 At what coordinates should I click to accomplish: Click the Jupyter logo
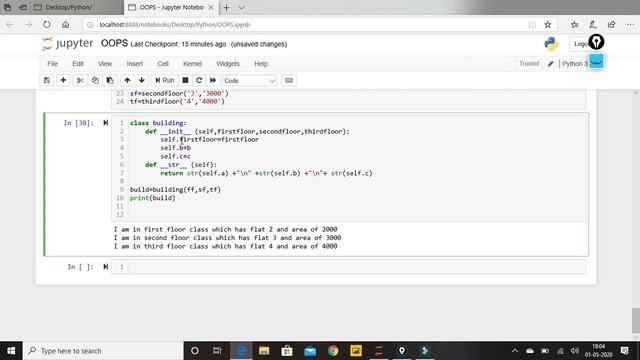(68, 43)
